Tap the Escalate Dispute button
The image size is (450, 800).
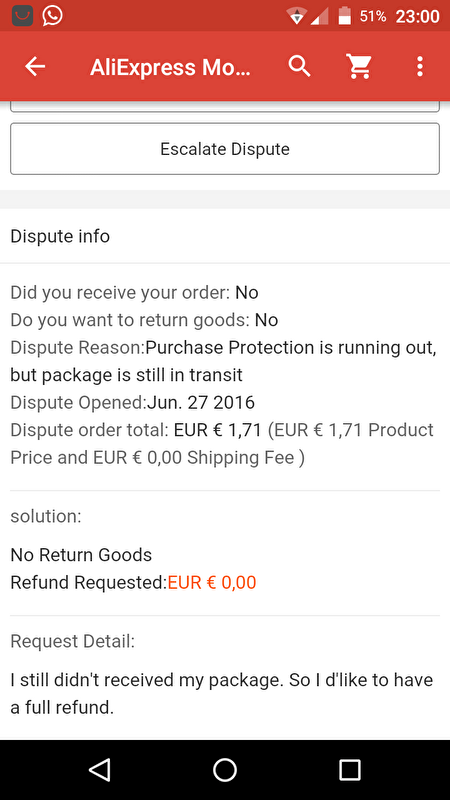point(225,149)
